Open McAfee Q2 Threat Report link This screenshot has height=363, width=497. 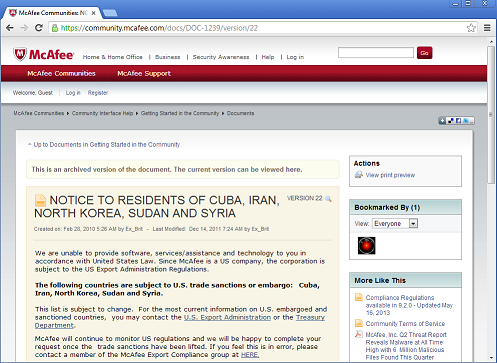(x=406, y=346)
